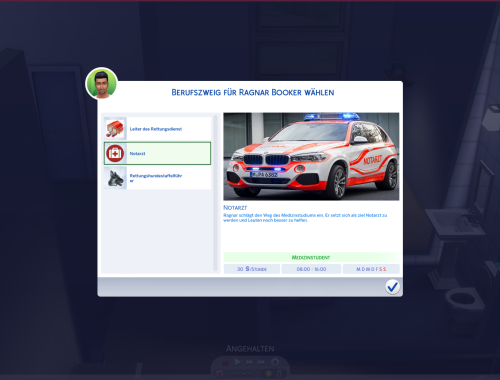Screen dimensions: 500x380
Task: Select the Notarzt career branch
Action: point(157,153)
